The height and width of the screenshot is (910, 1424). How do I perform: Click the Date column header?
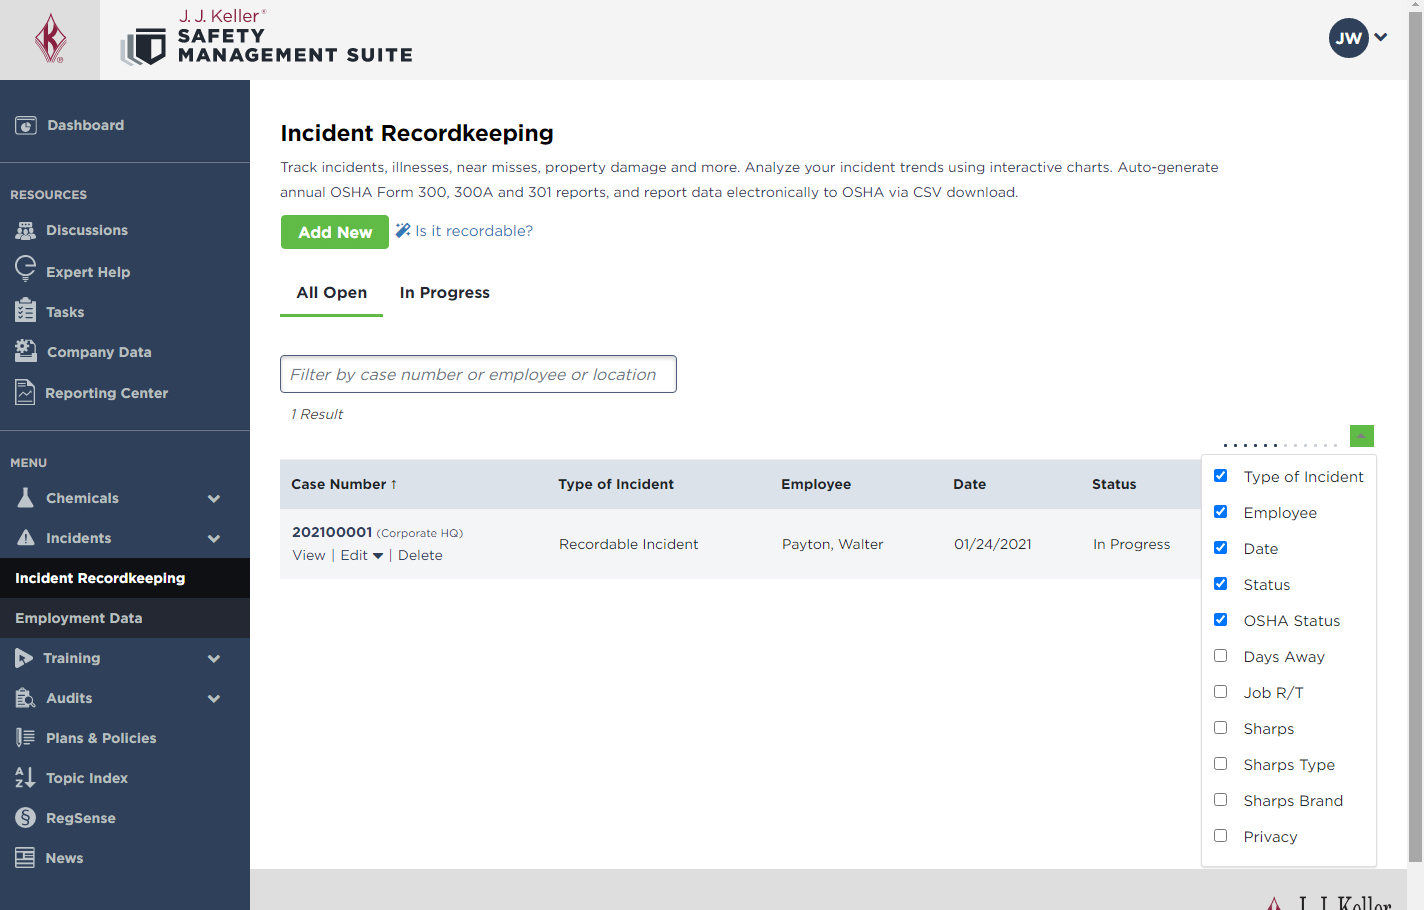coord(970,484)
